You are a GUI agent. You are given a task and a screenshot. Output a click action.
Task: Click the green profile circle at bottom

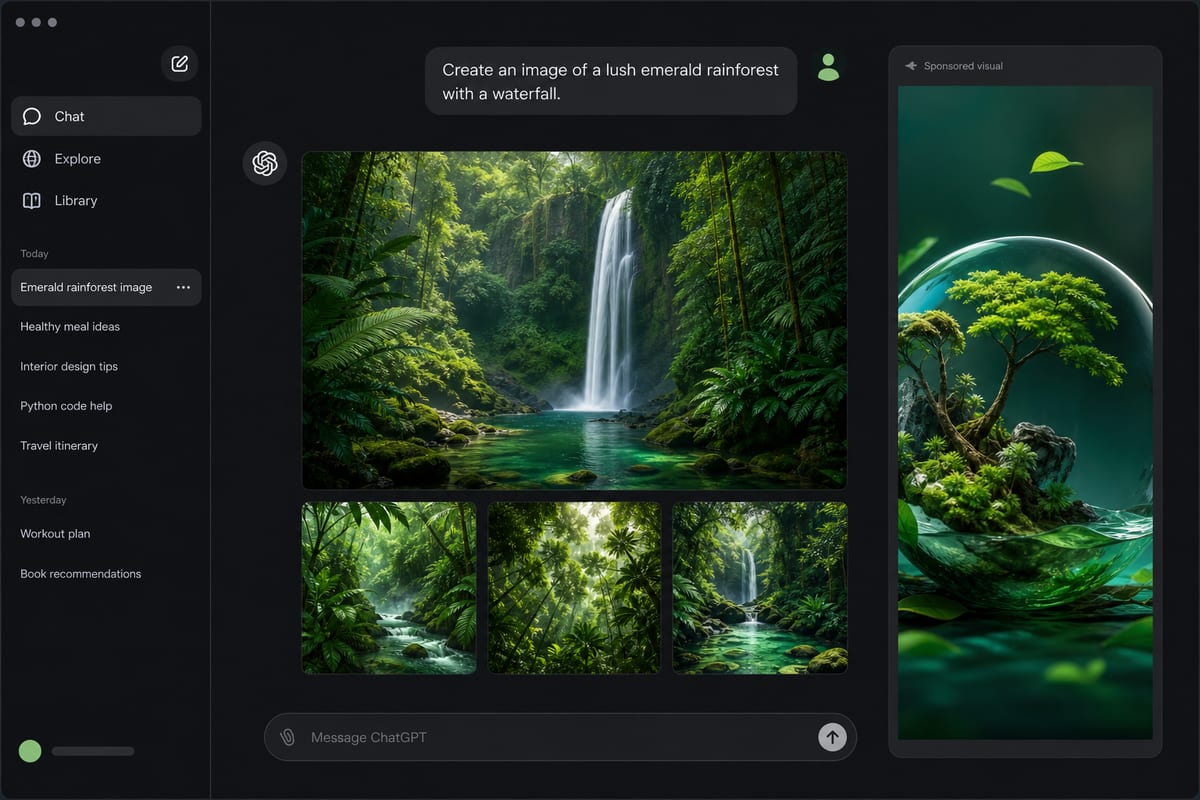[x=30, y=751]
